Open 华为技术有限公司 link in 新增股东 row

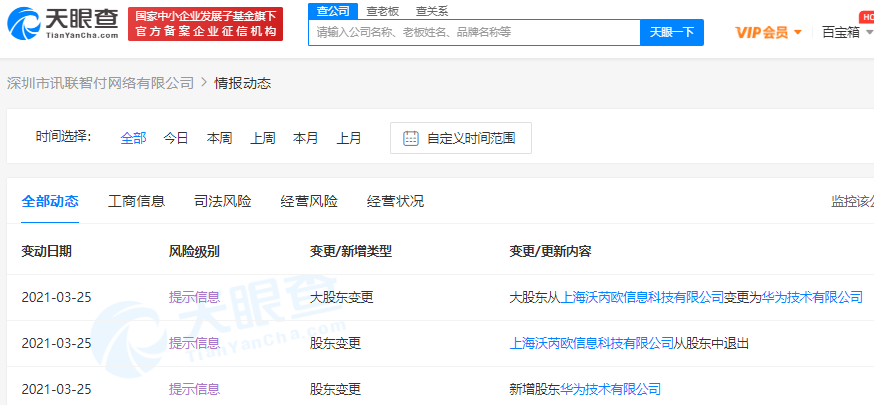click(x=610, y=389)
